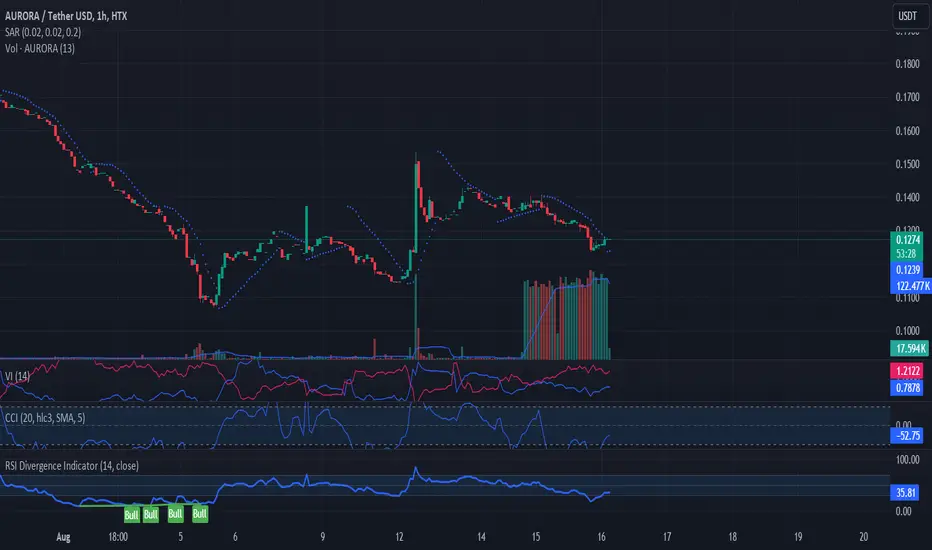This screenshot has height=550, width=932.
Task: Click the date 17 on time axis
Action: pyautogui.click(x=667, y=537)
